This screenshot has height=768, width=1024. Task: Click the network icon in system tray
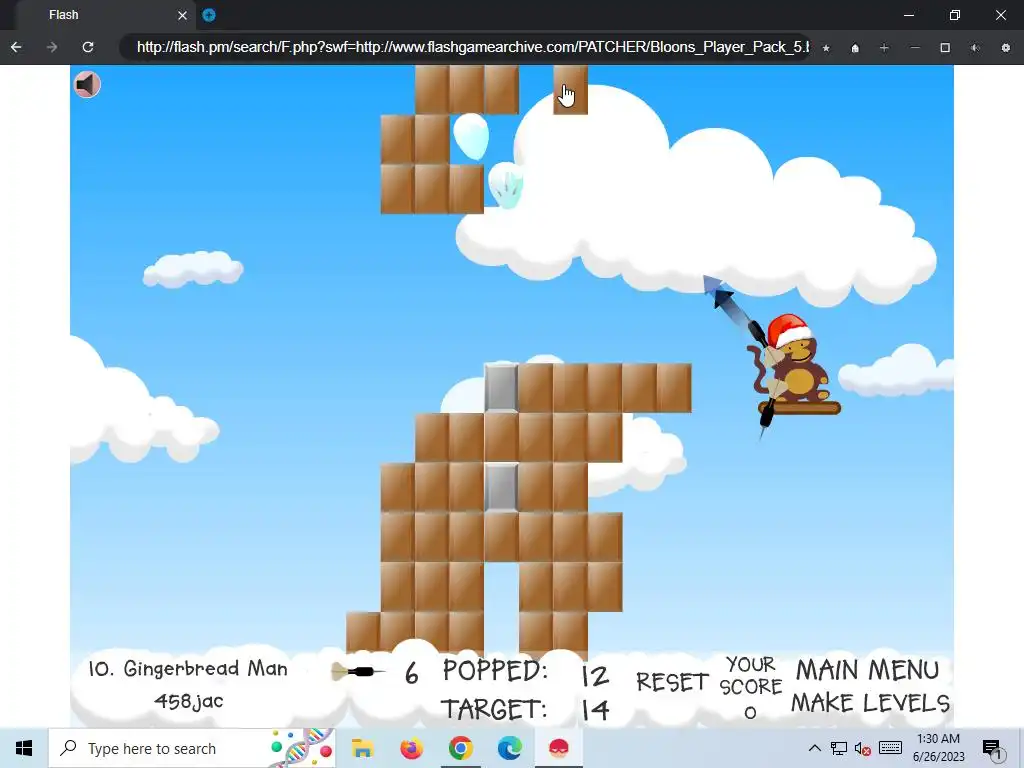[x=839, y=748]
